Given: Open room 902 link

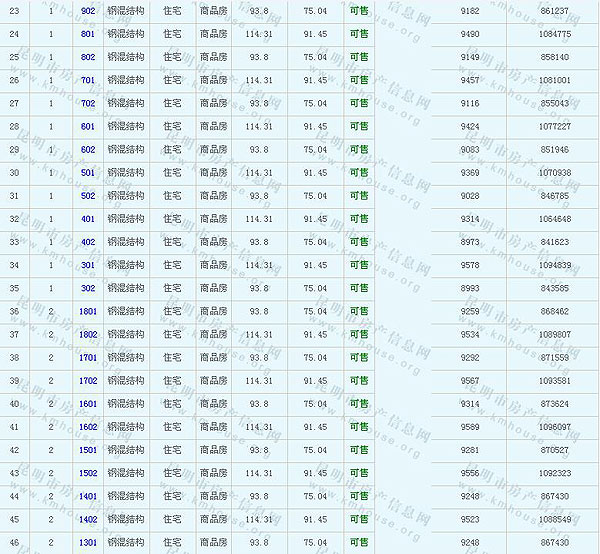Looking at the screenshot, I should click(x=88, y=11).
